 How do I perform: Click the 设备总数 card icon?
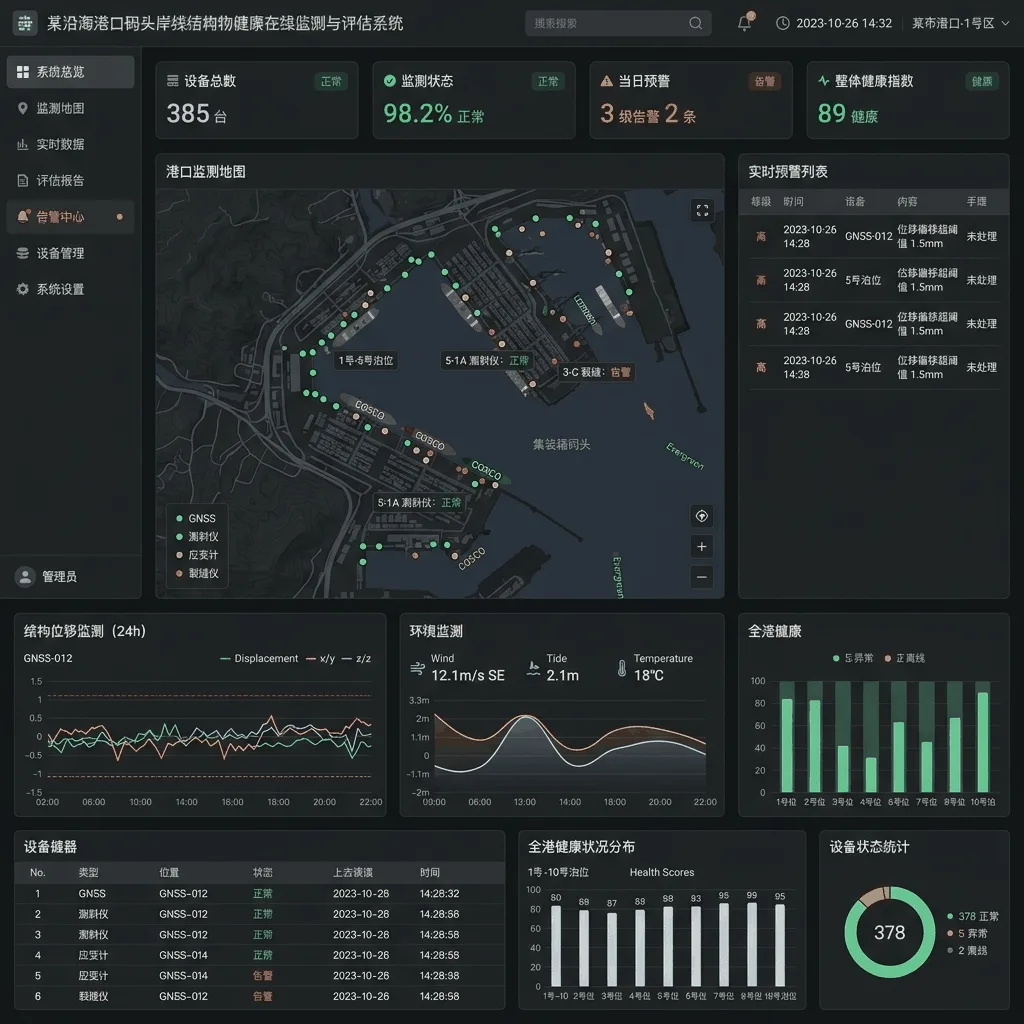[172, 81]
